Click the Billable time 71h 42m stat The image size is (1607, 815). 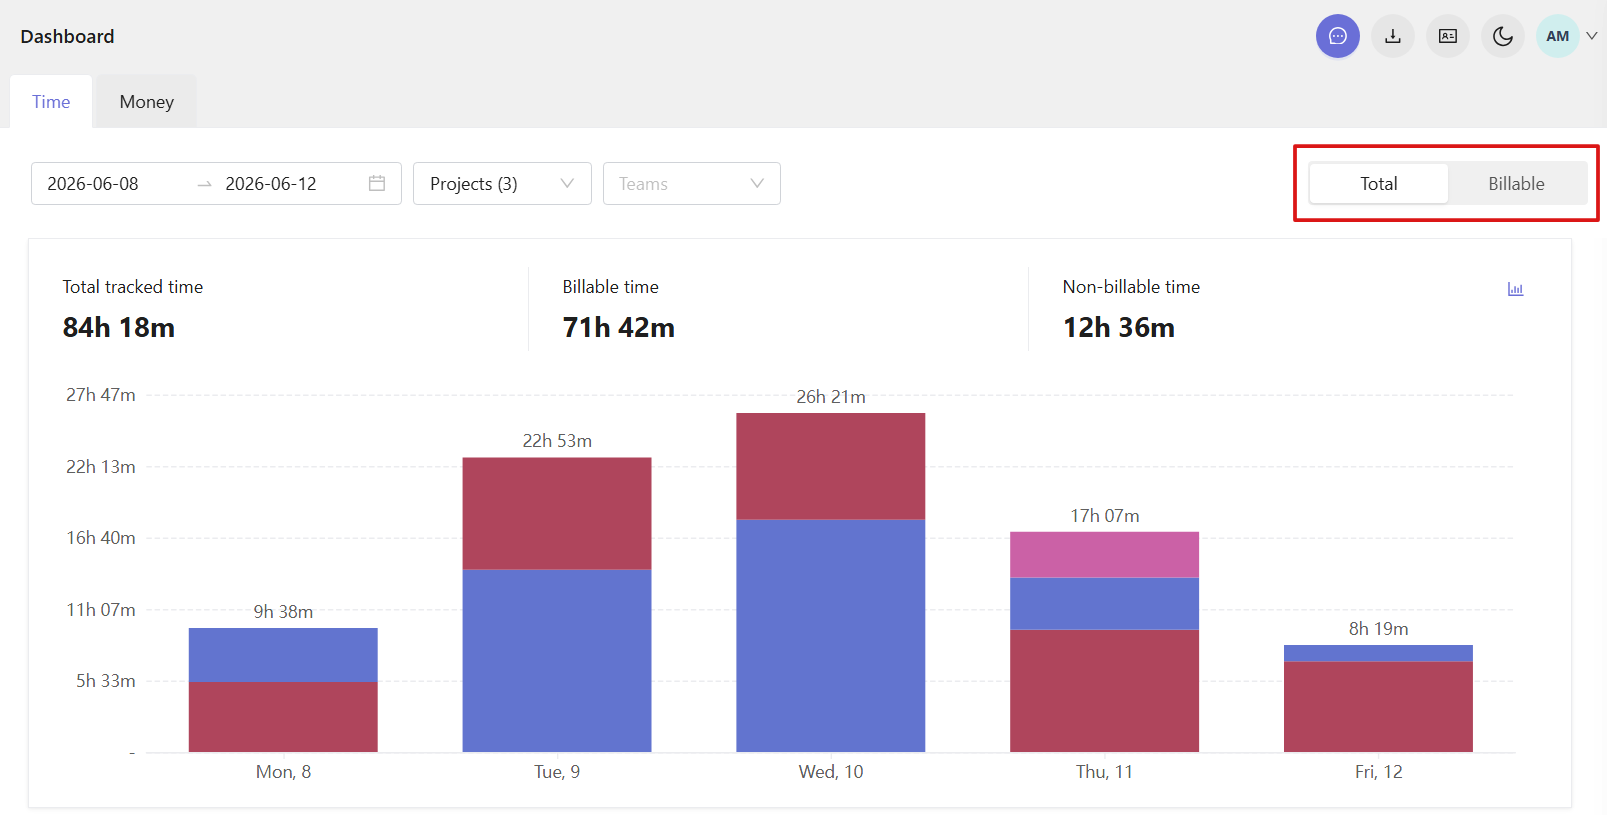(618, 309)
